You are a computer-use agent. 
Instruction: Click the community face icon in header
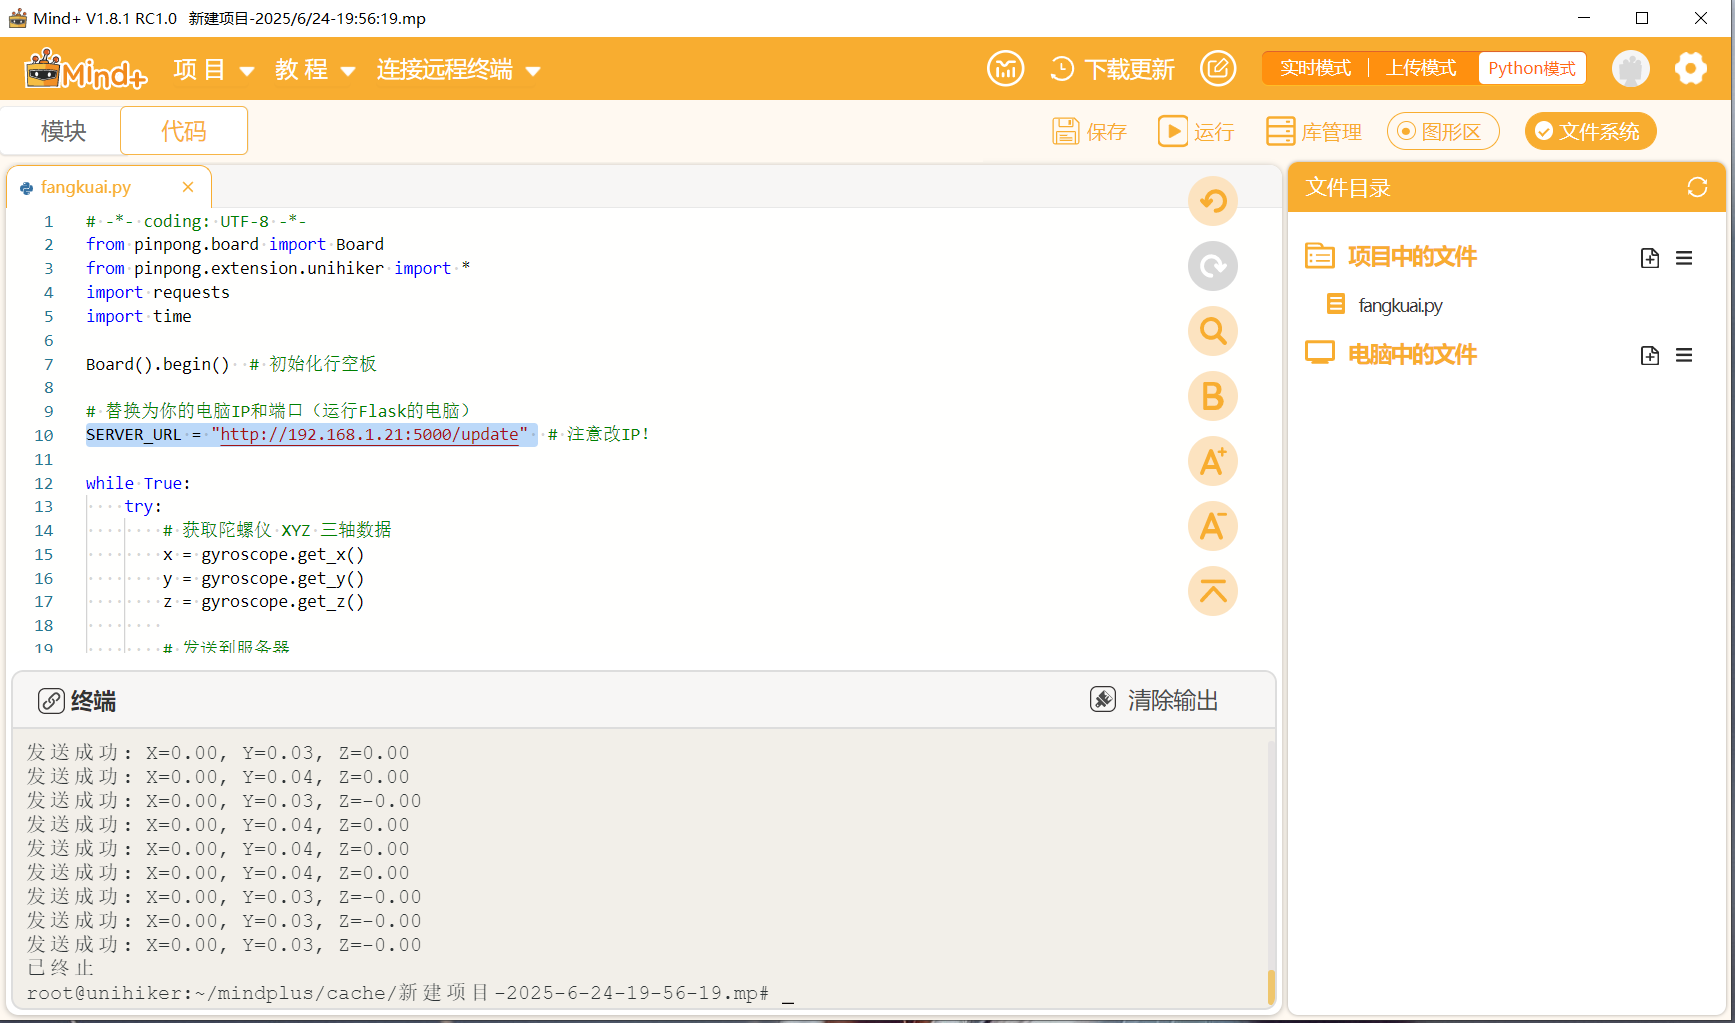pos(1006,68)
